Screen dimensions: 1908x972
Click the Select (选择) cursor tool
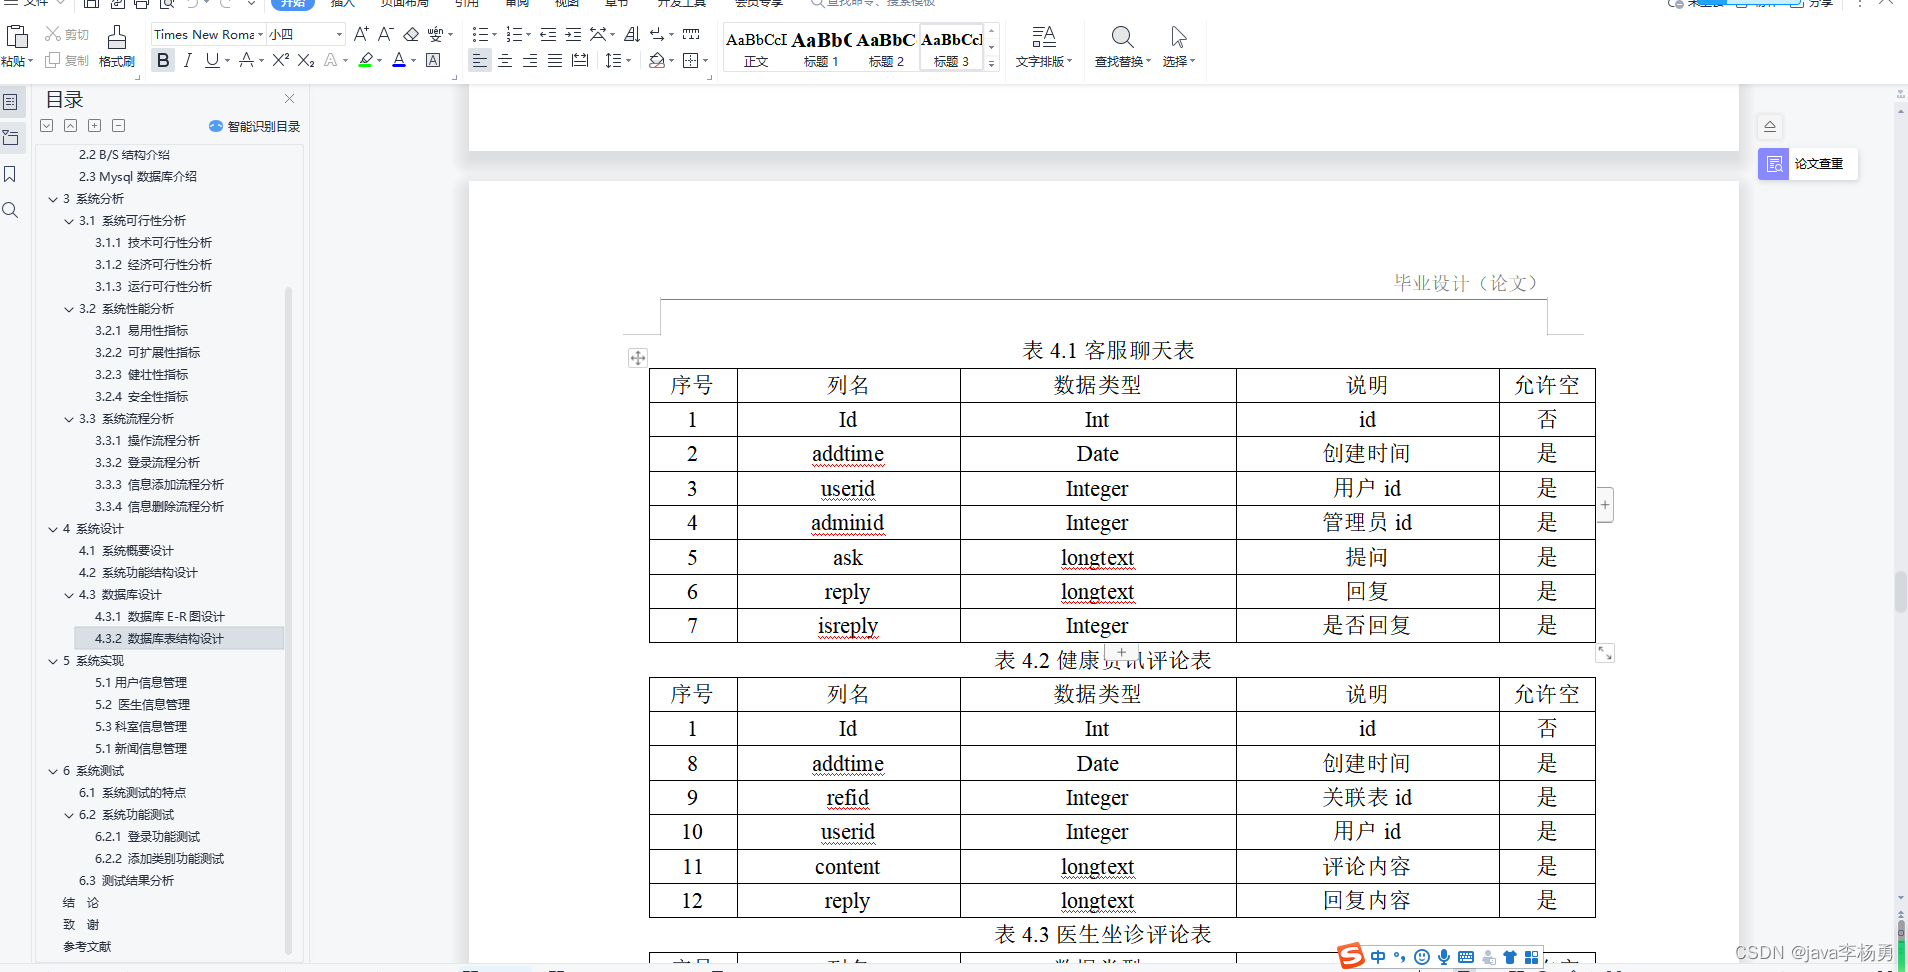1179,47
